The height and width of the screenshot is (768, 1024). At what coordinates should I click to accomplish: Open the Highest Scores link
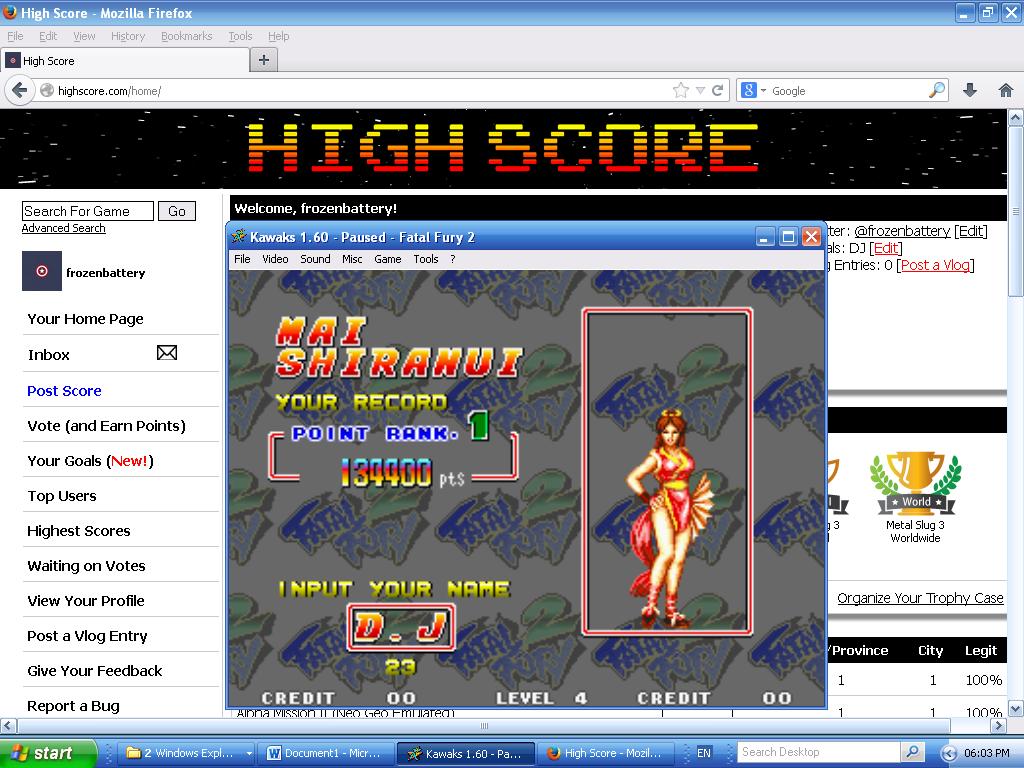(x=79, y=531)
